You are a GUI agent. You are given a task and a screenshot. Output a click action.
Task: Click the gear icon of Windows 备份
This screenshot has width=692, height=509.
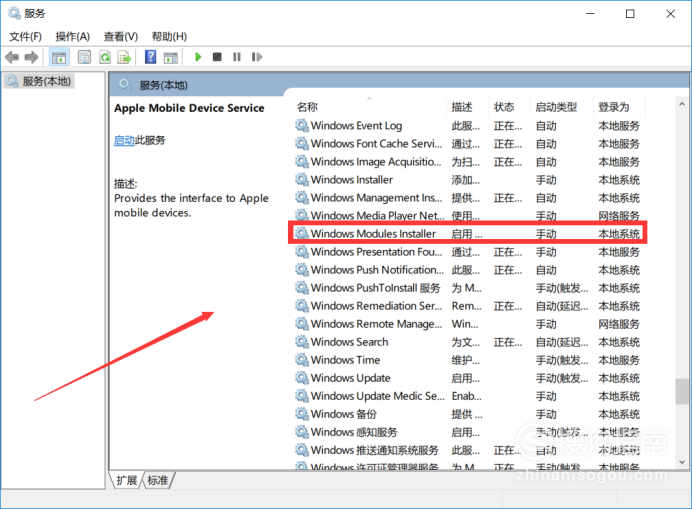[302, 415]
